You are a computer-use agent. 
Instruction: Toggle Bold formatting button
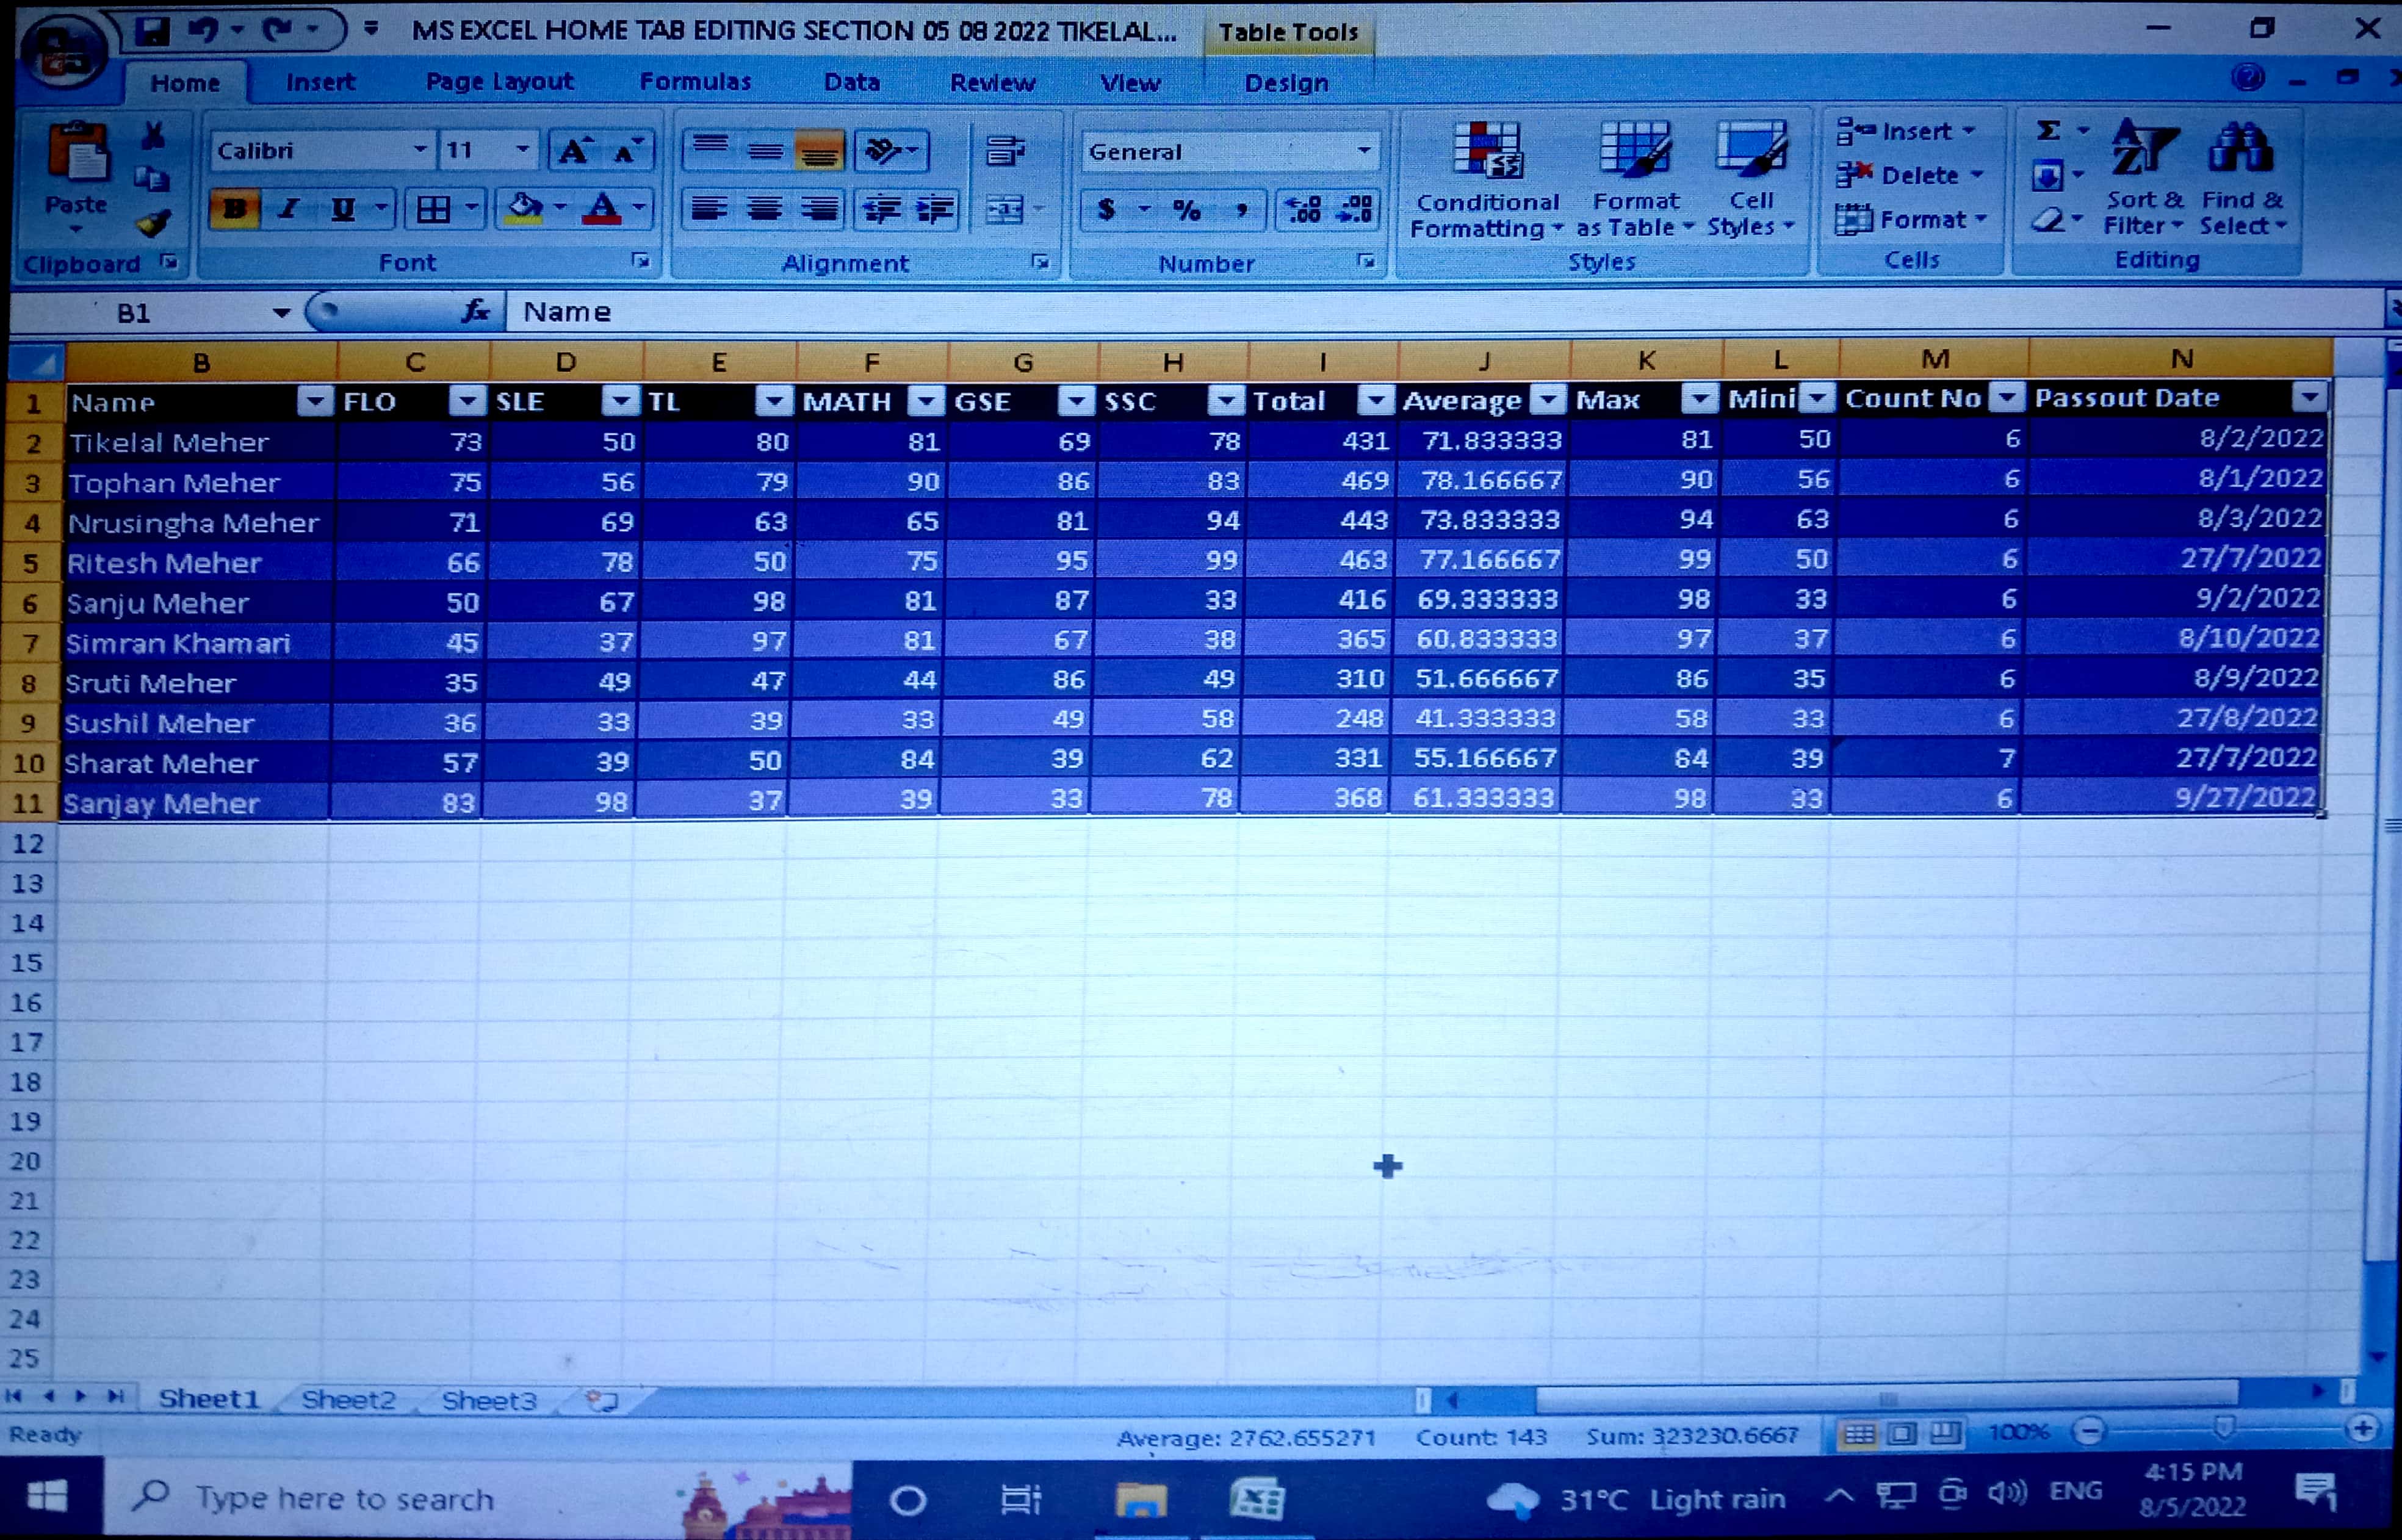[235, 209]
